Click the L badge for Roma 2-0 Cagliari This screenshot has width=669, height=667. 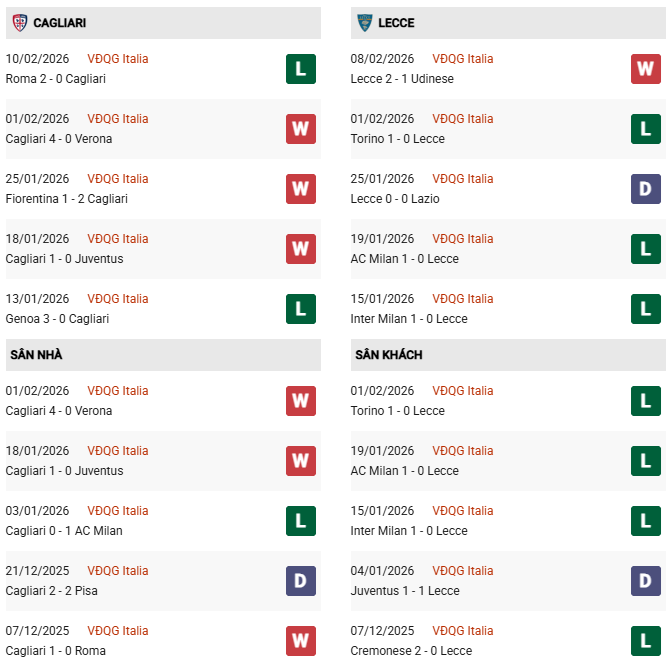[x=301, y=69]
